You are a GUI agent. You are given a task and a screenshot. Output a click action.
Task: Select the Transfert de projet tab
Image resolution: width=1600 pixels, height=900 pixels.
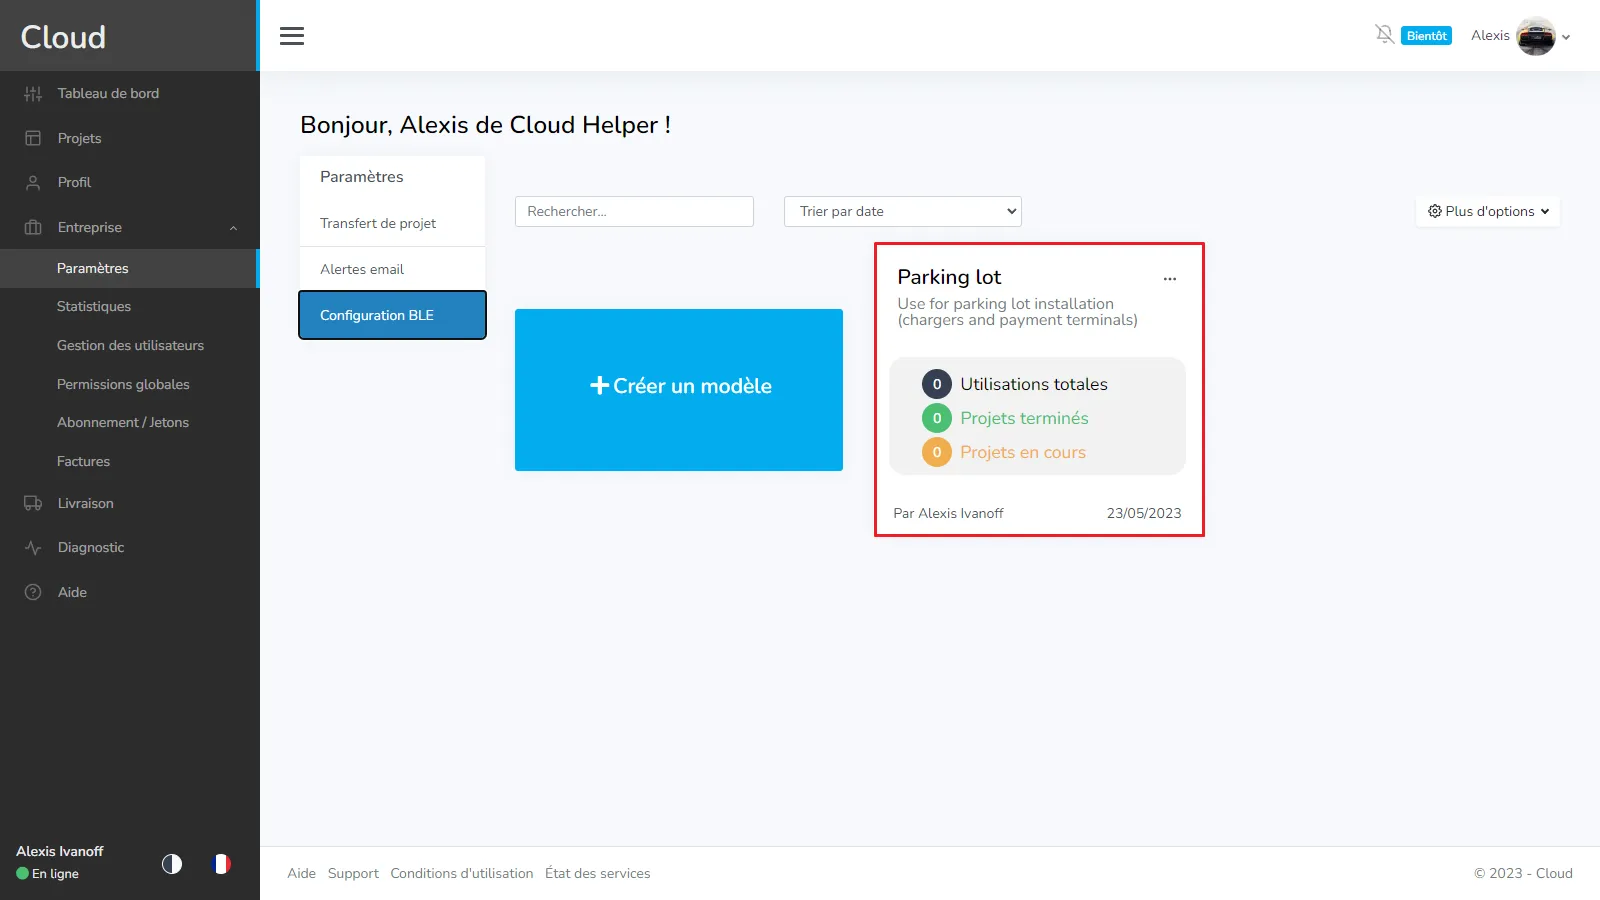392,223
